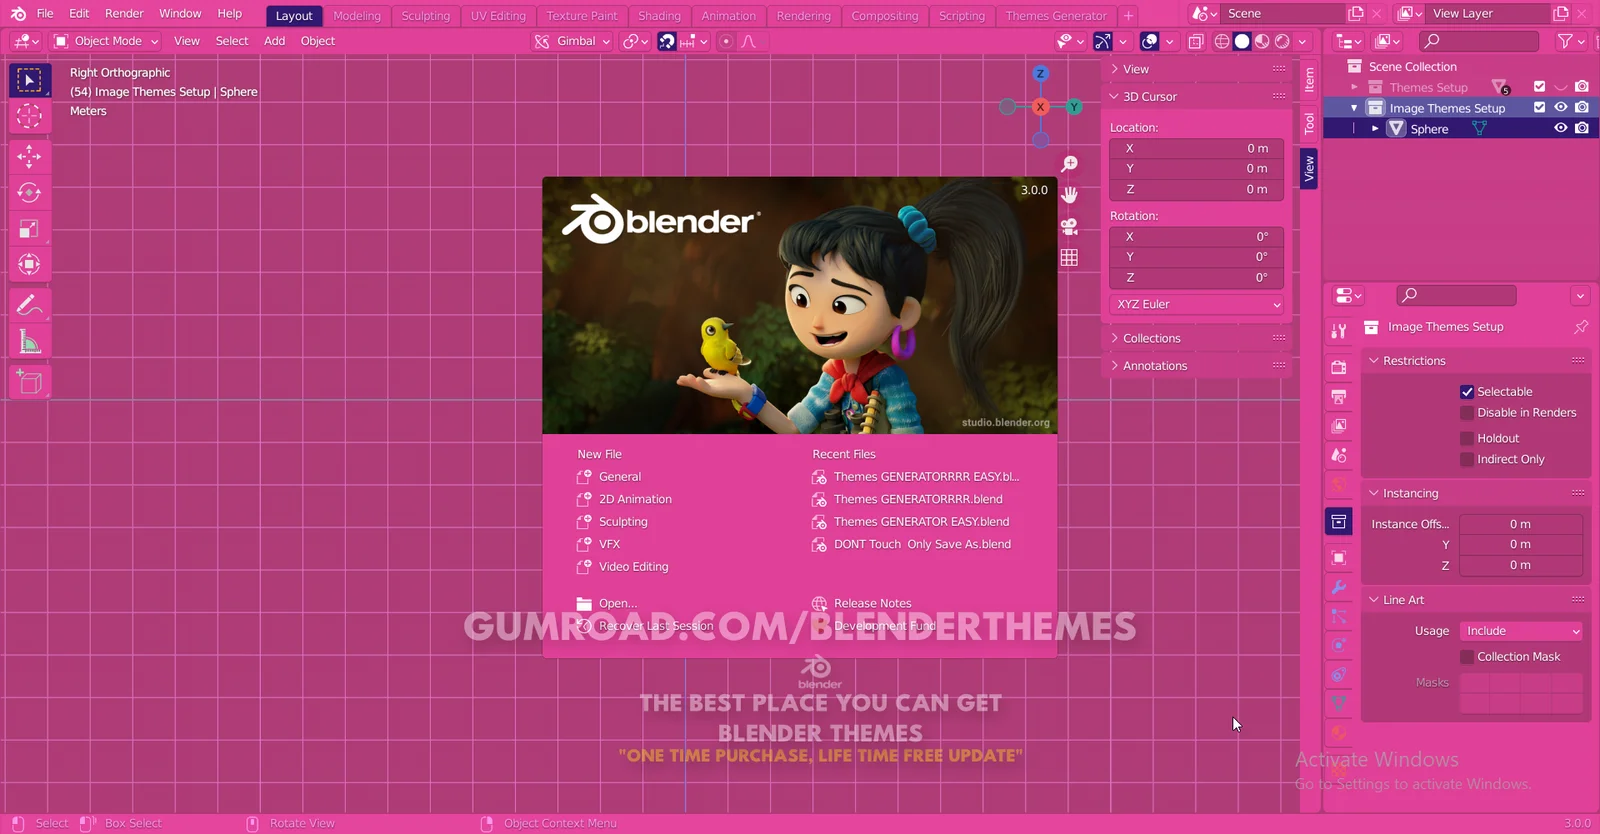The image size is (1600, 834).
Task: Open the View Layer properties tab icon
Action: point(1339,426)
